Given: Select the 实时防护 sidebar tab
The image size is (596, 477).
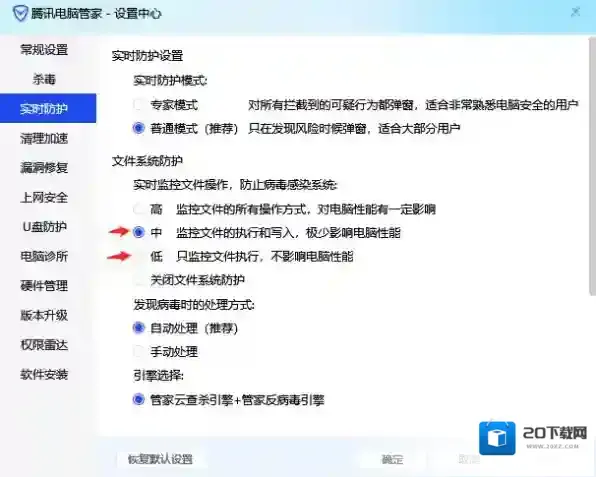Looking at the screenshot, I should [x=48, y=108].
